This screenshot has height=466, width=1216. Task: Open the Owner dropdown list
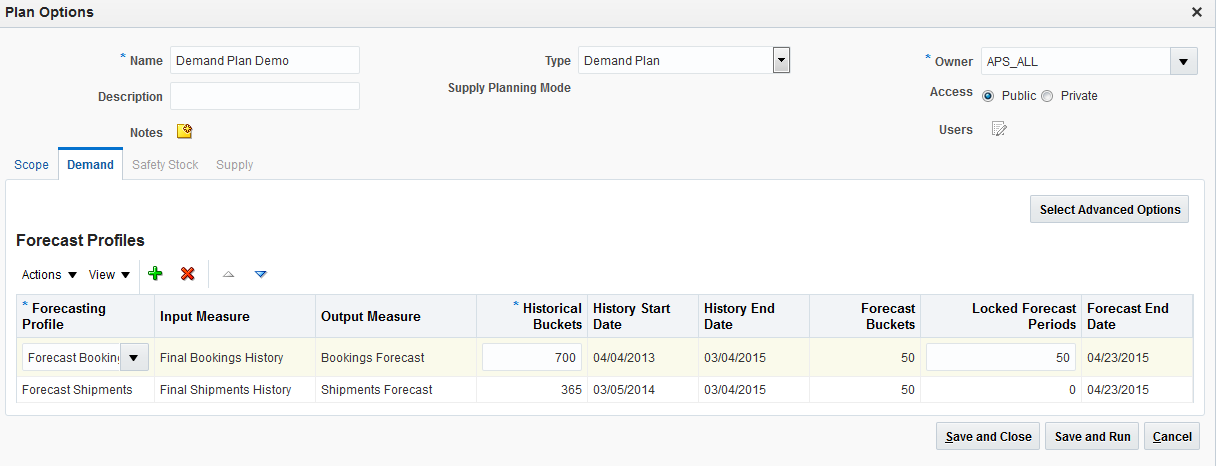point(1184,61)
